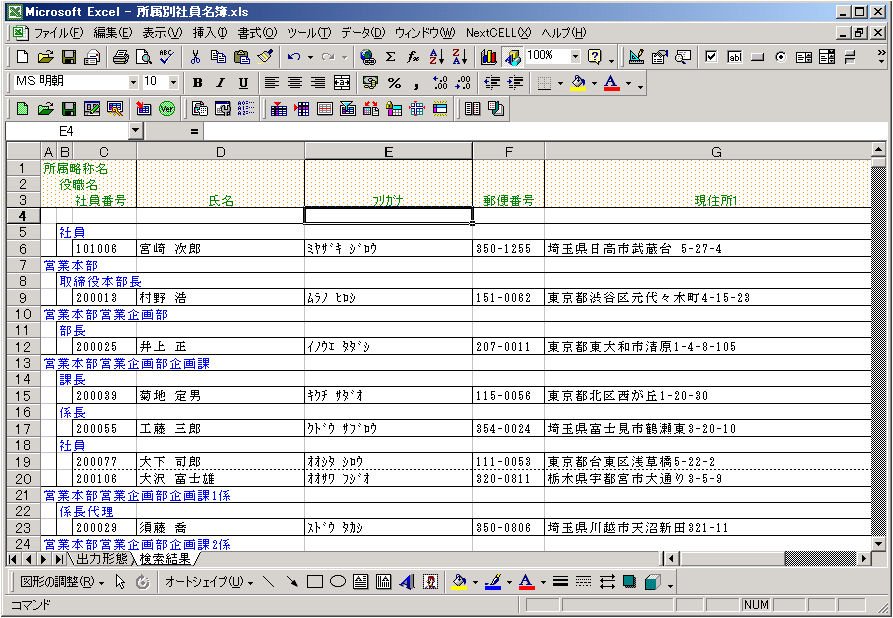Undo the last action
This screenshot has width=893, height=618.
tap(294, 56)
